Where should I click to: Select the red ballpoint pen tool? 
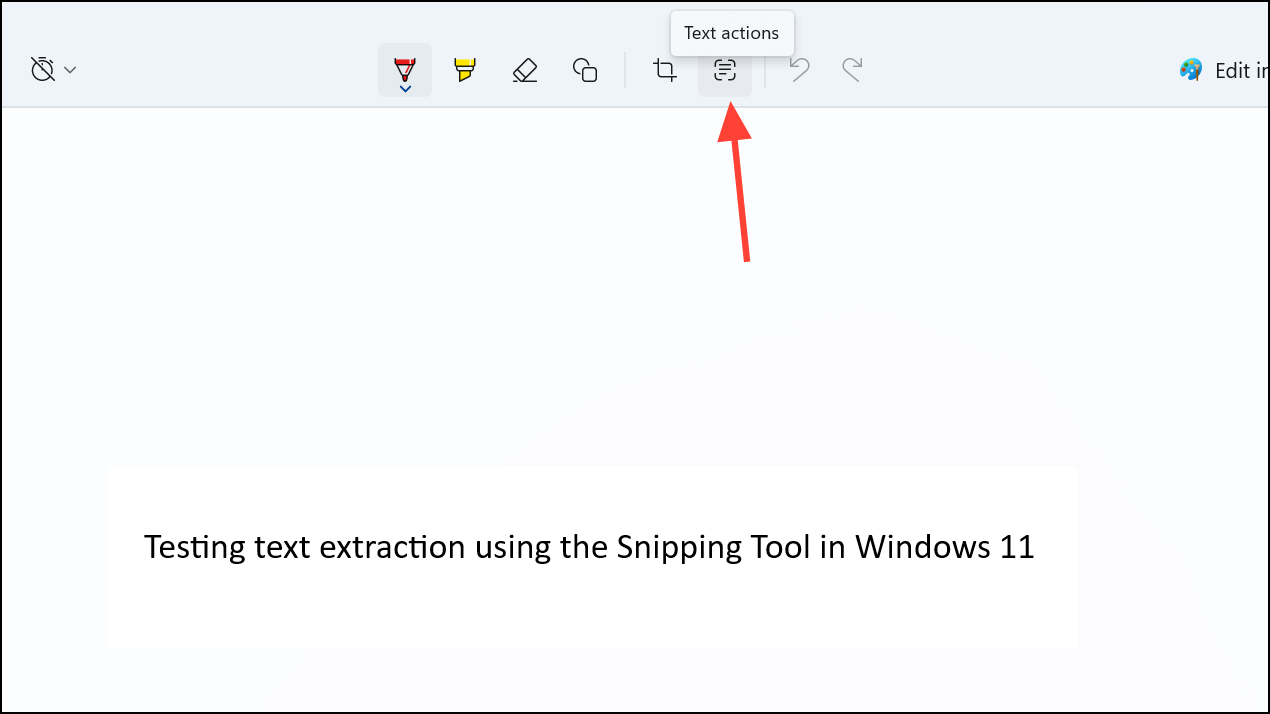point(404,66)
